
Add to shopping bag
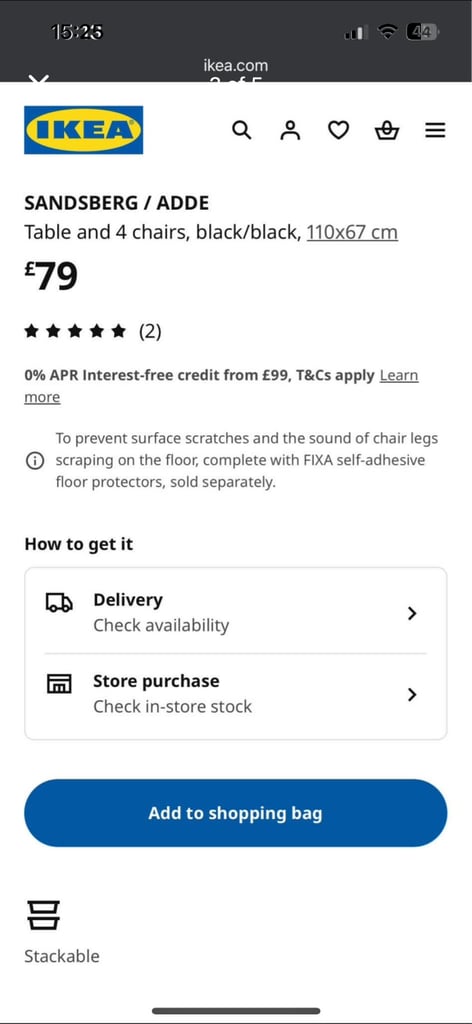(x=236, y=813)
